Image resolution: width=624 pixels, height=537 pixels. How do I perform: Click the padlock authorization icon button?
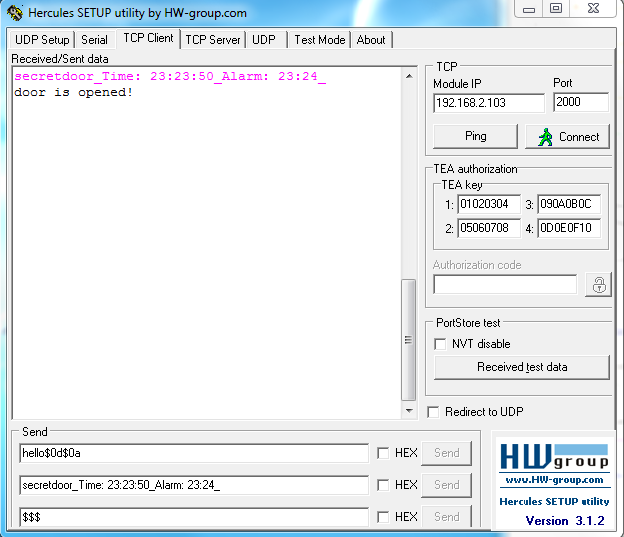(x=598, y=285)
